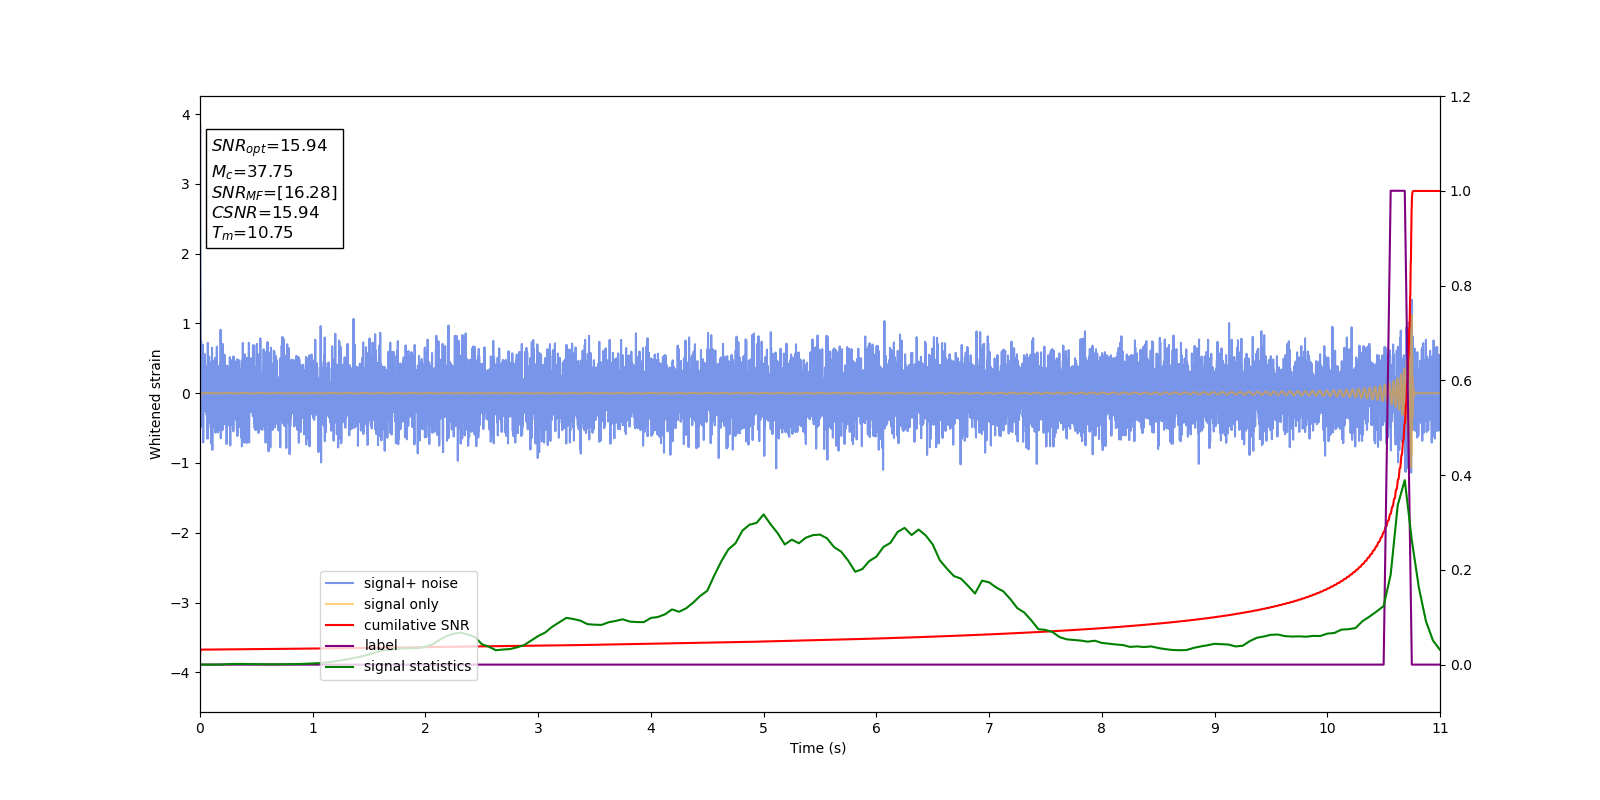
Task: Click the 'Whitened strain' y-axis label
Action: (156, 404)
